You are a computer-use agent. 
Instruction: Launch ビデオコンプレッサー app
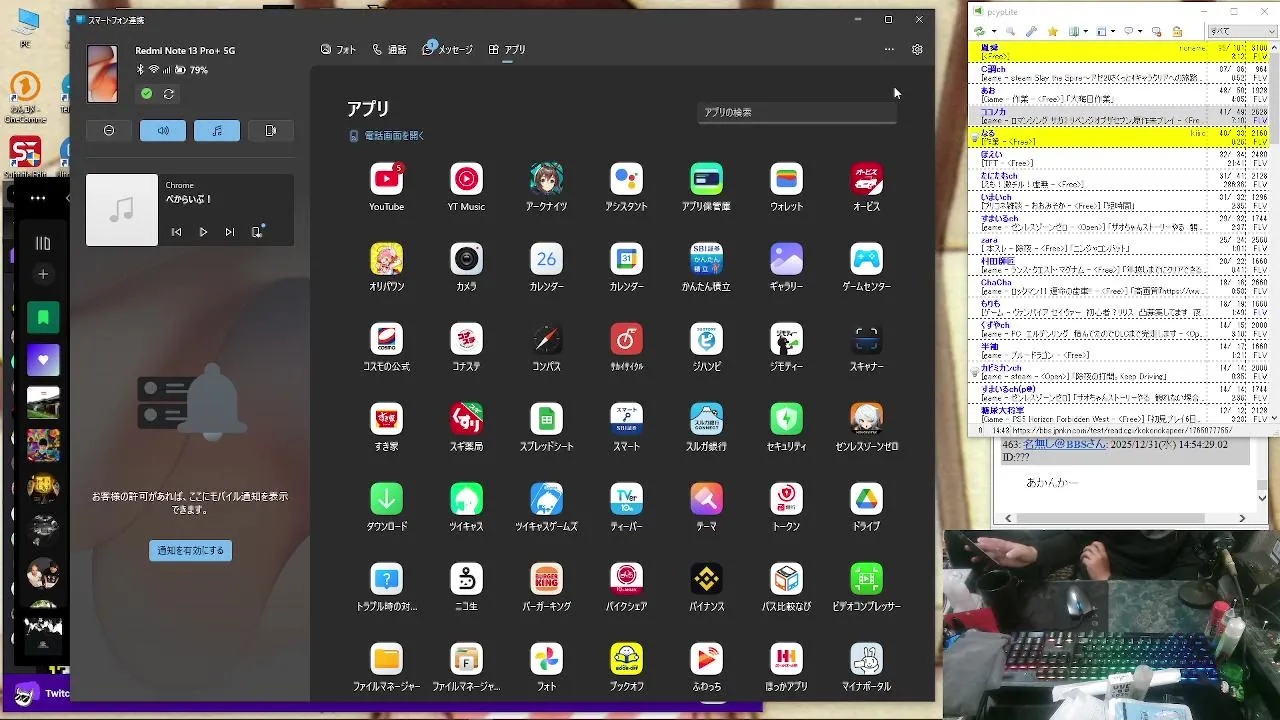coord(866,579)
